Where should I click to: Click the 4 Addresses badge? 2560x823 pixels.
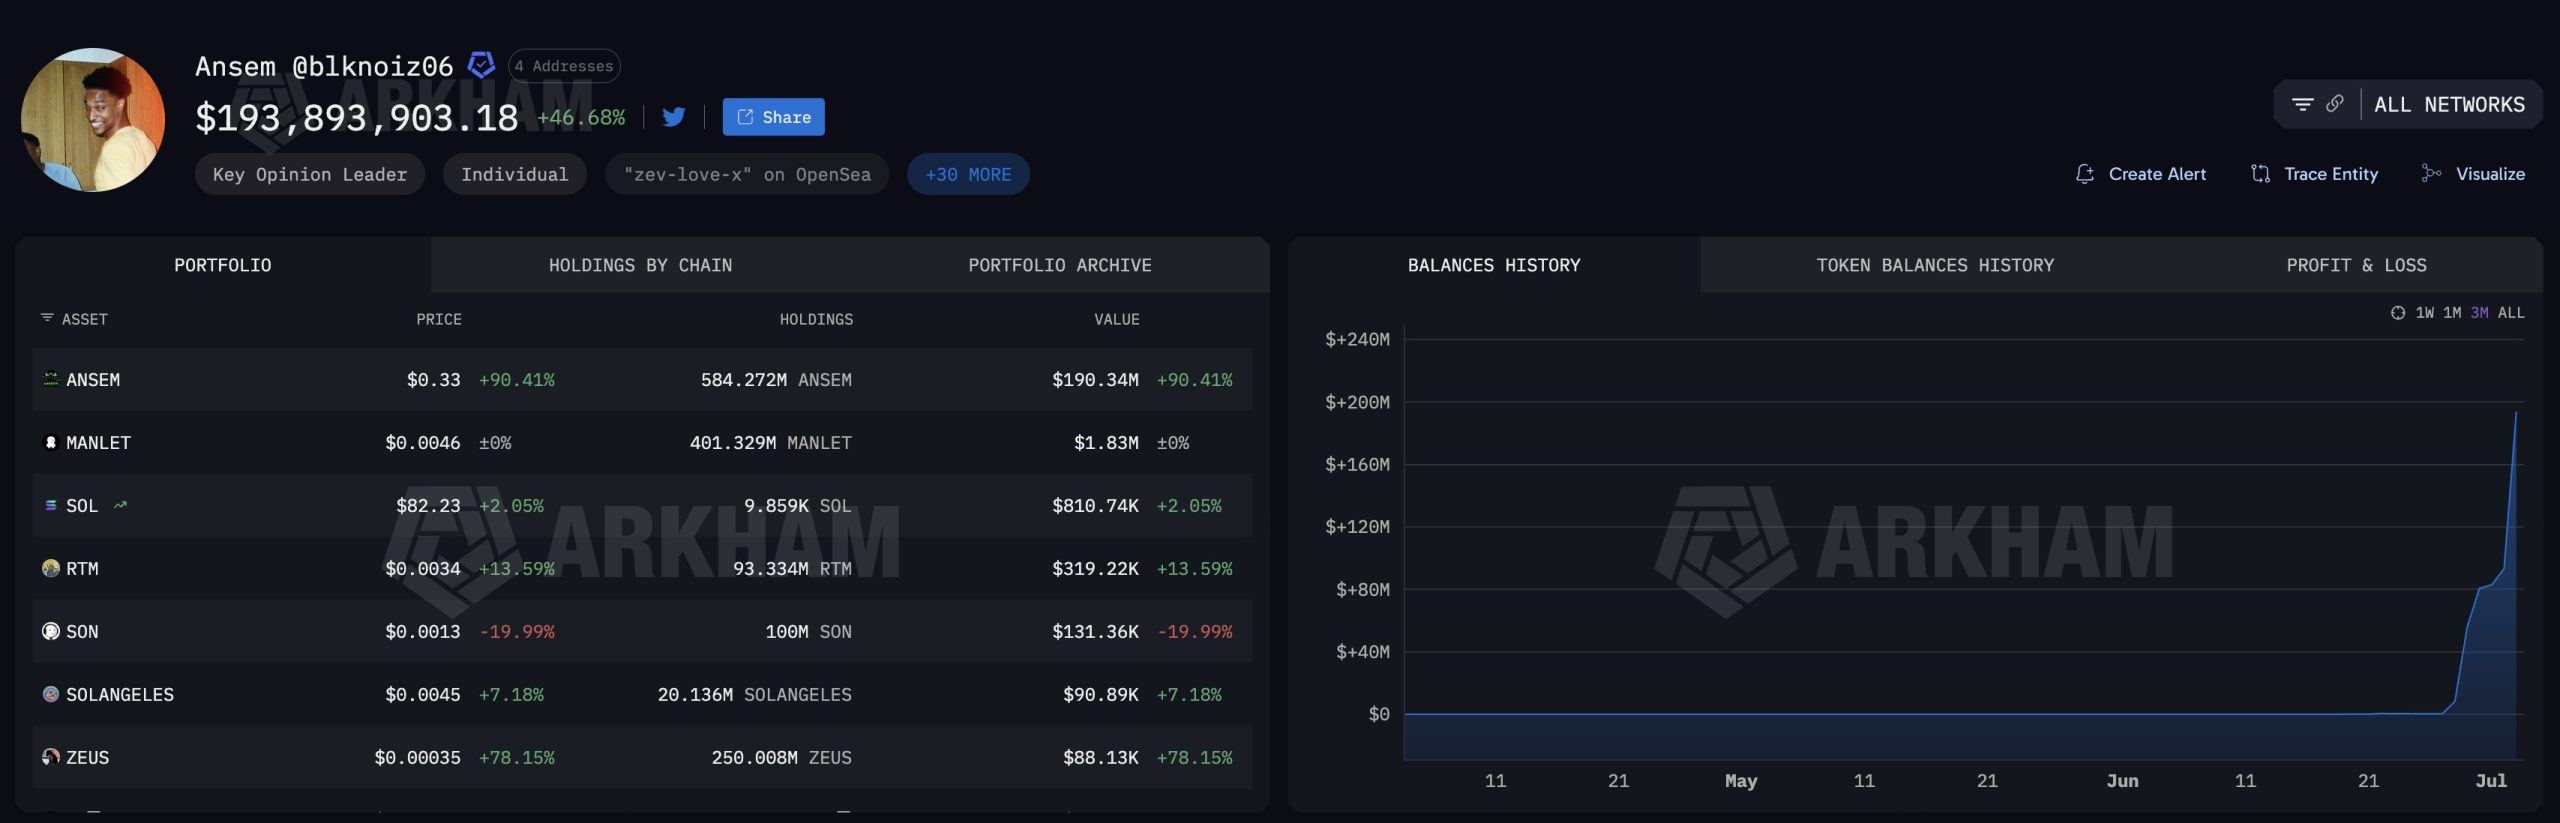[564, 66]
